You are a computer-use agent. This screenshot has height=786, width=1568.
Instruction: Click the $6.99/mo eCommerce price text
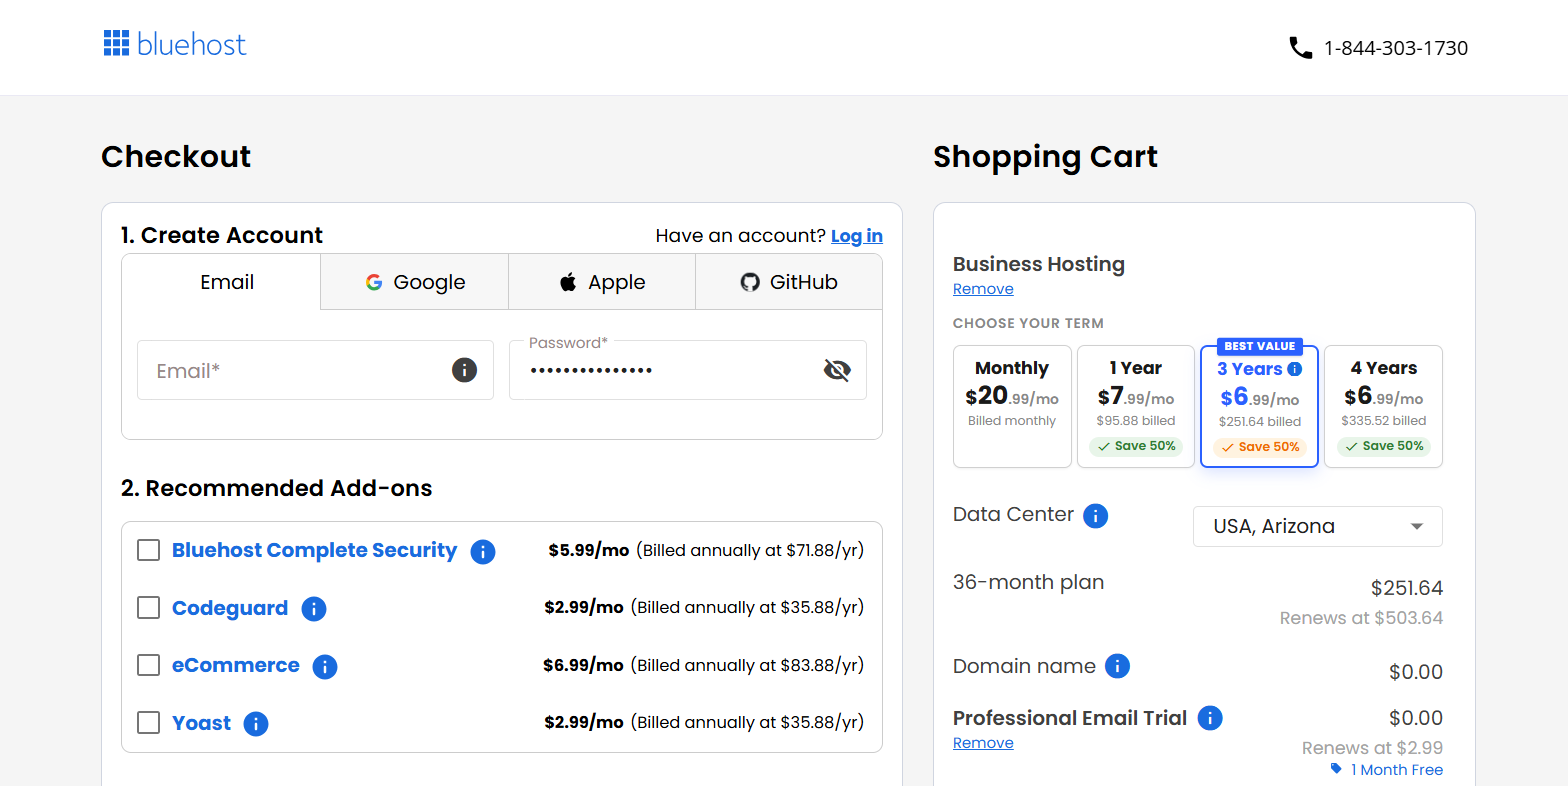pos(583,665)
